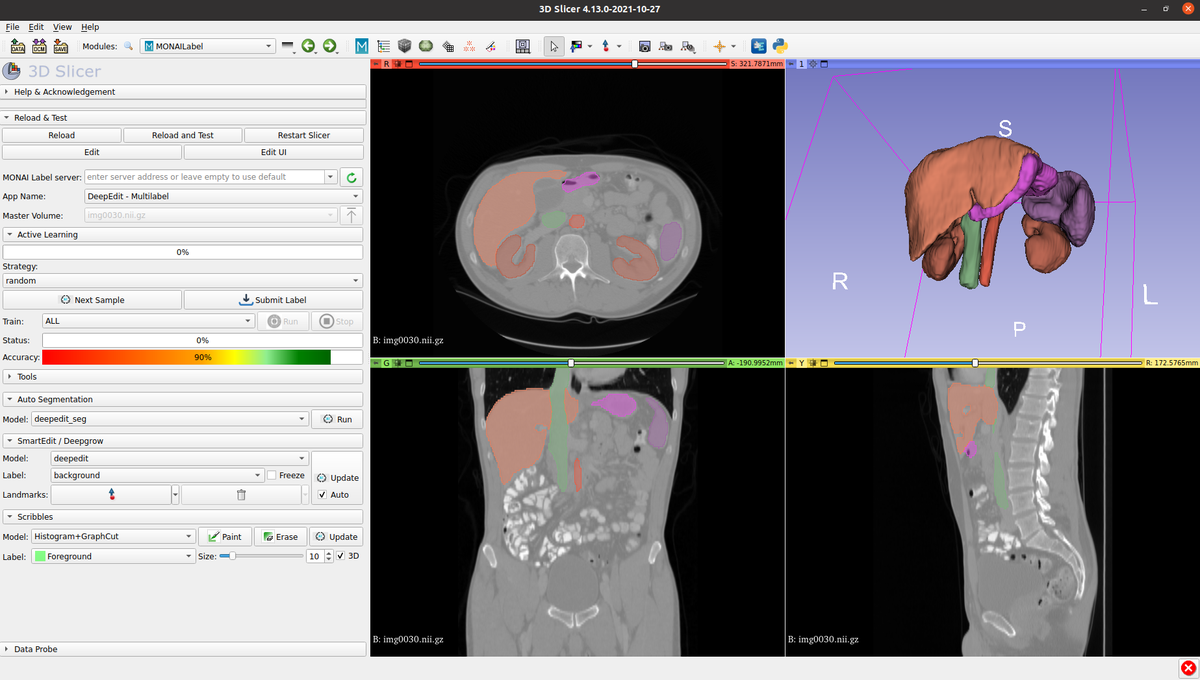This screenshot has width=1200, height=680.
Task: Toggle the 3D checkbox in Scribbles section
Action: [340, 555]
